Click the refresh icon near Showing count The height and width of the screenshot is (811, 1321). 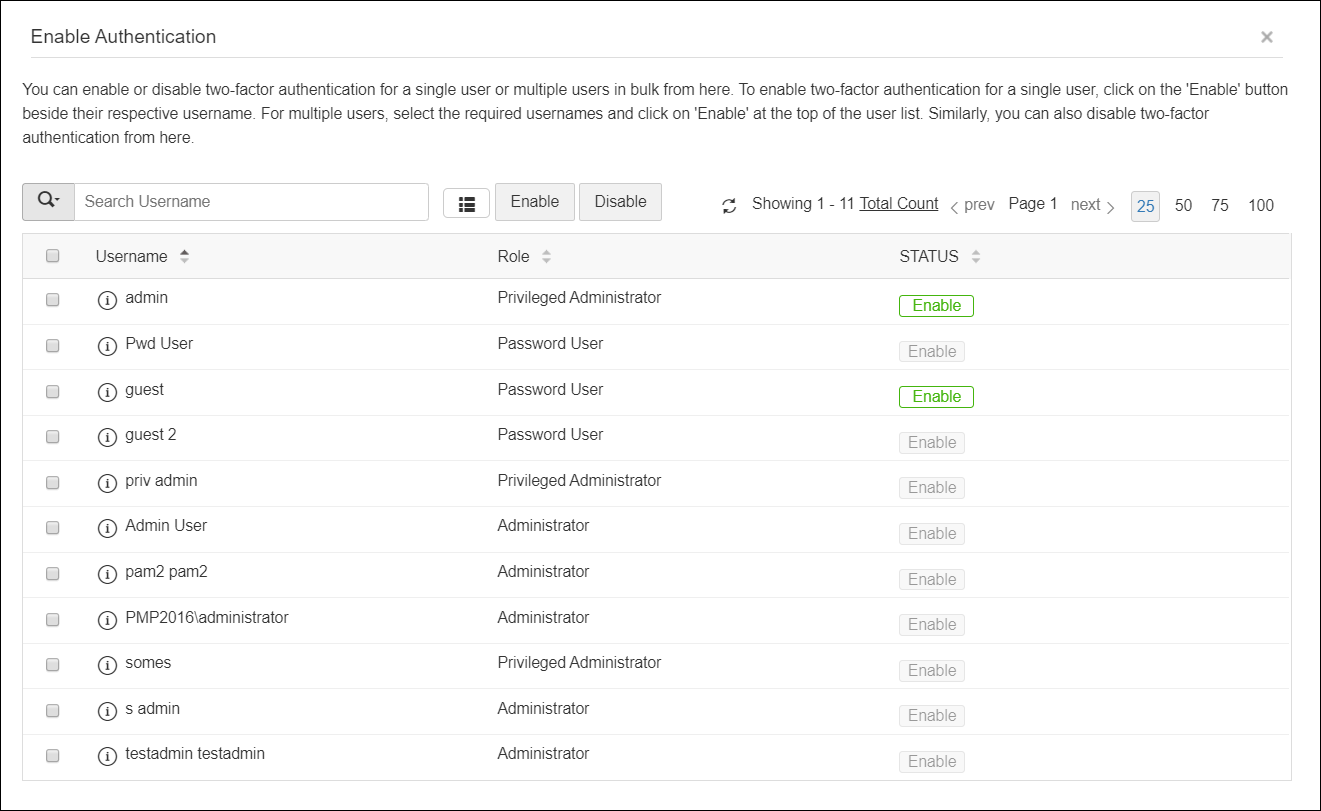click(x=729, y=205)
